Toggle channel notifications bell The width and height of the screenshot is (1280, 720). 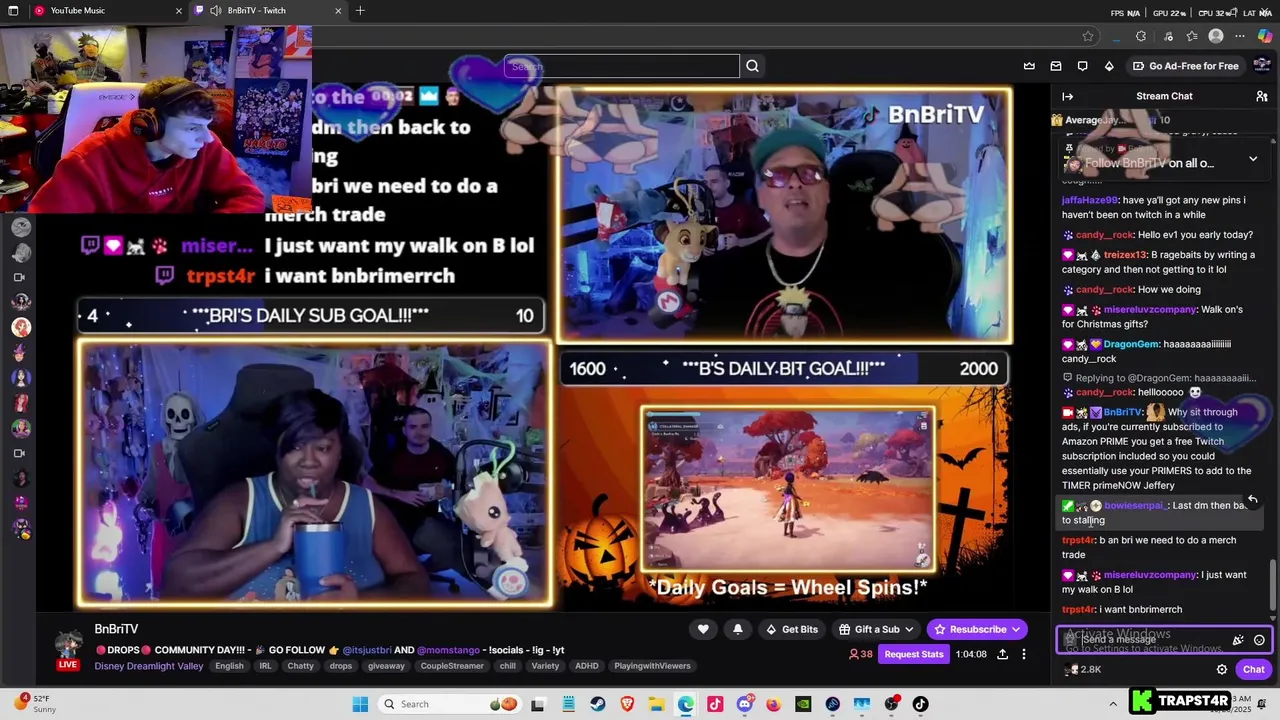tap(738, 629)
